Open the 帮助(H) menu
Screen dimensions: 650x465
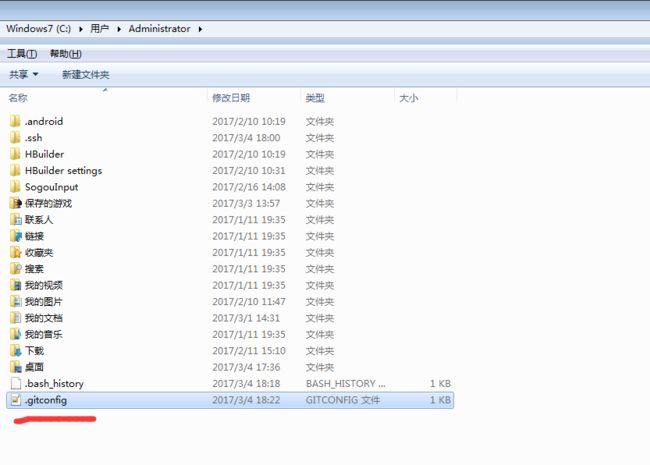click(x=65, y=54)
